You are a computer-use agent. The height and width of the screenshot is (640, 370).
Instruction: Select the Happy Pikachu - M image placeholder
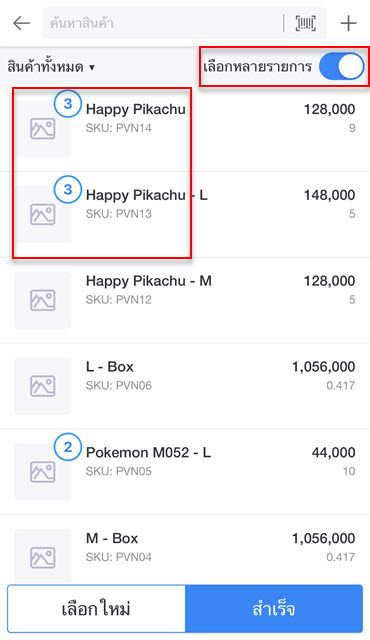pyautogui.click(x=43, y=300)
